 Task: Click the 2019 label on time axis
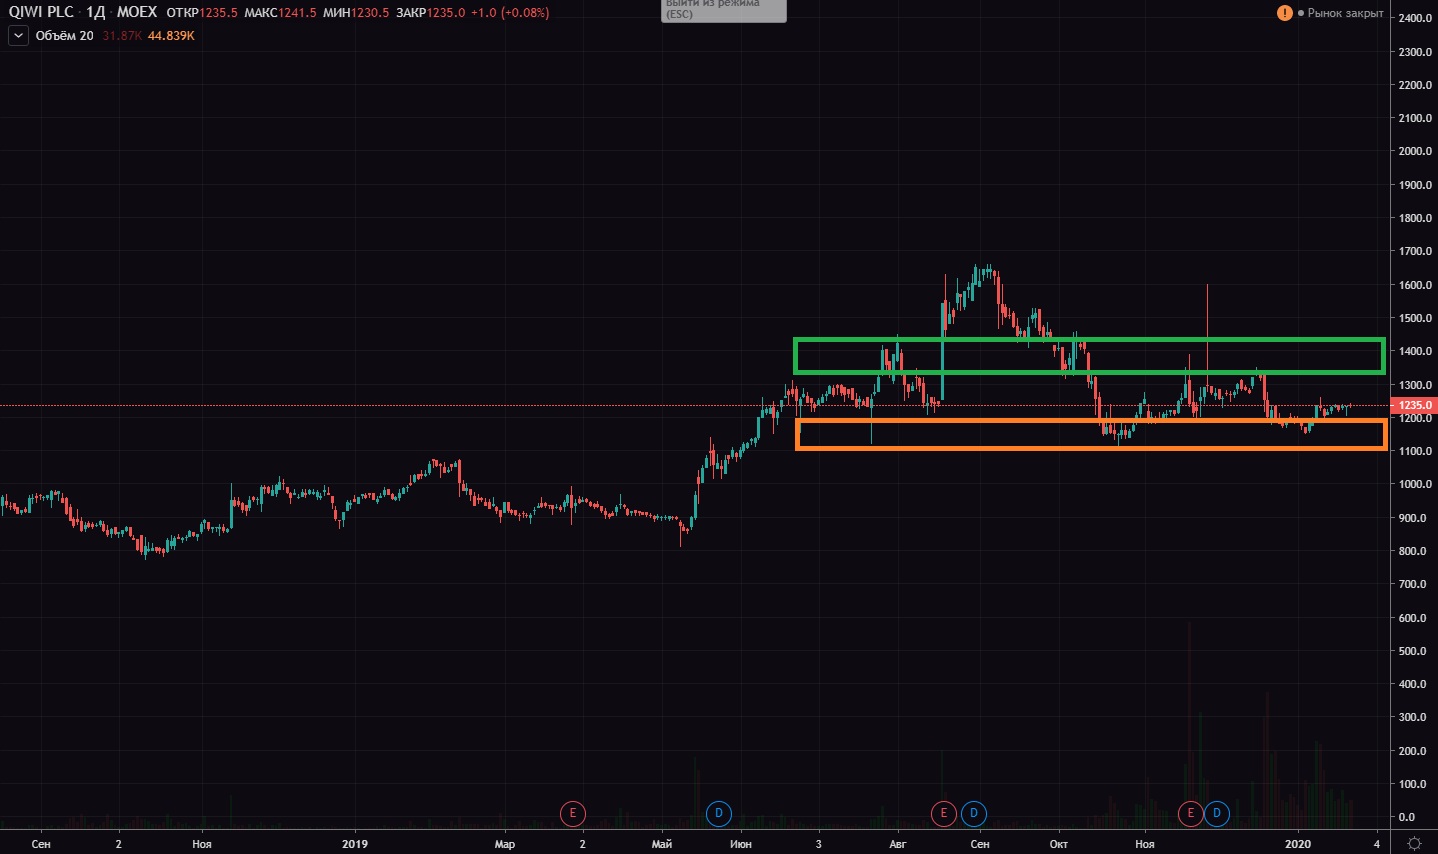click(355, 844)
